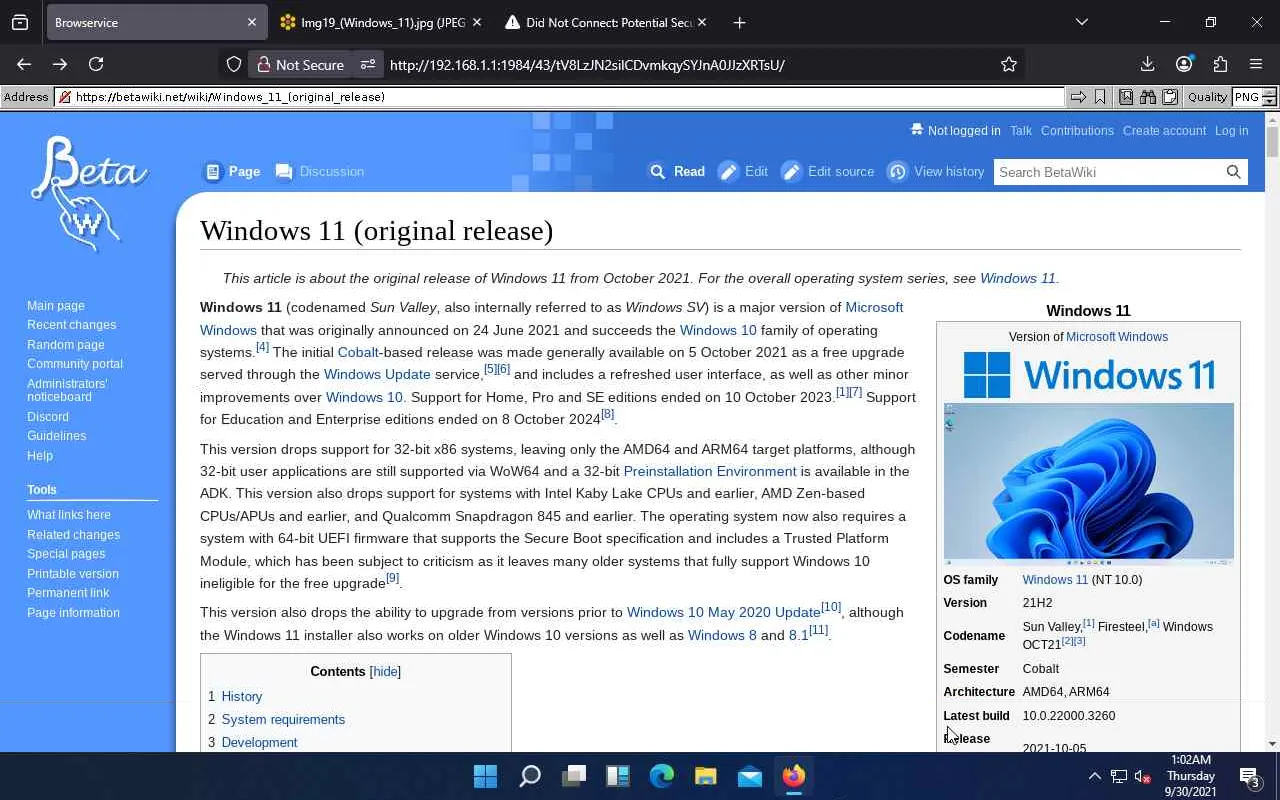Viewport: 1280px width, 800px height.
Task: Hide the Contents box via hide link
Action: coord(385,672)
